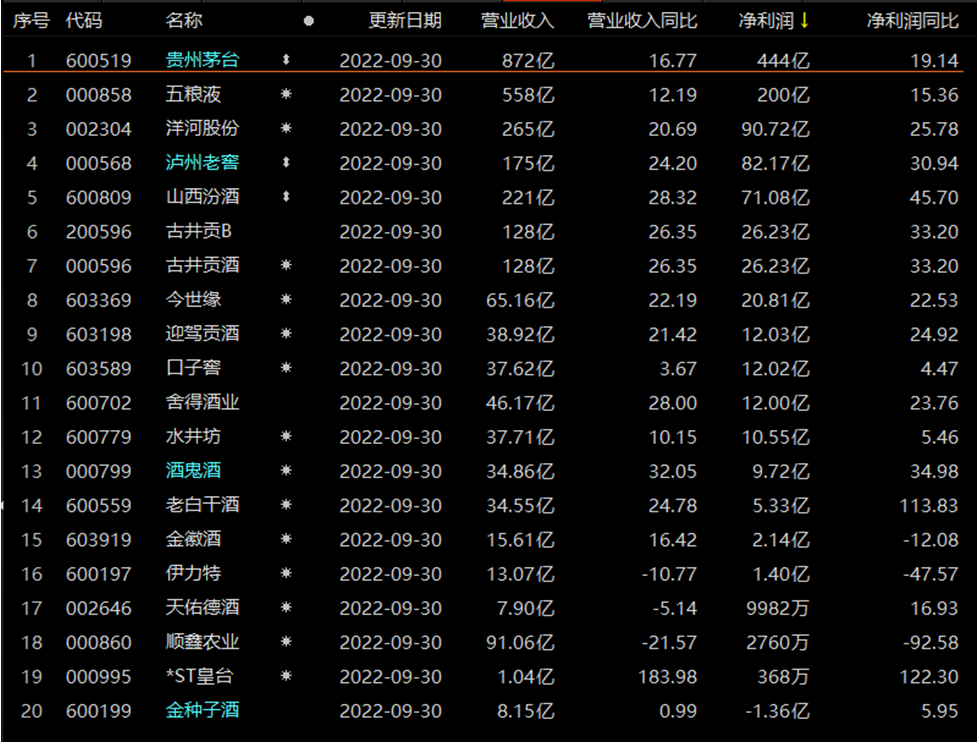Click the 更新日期 column header

404,21
